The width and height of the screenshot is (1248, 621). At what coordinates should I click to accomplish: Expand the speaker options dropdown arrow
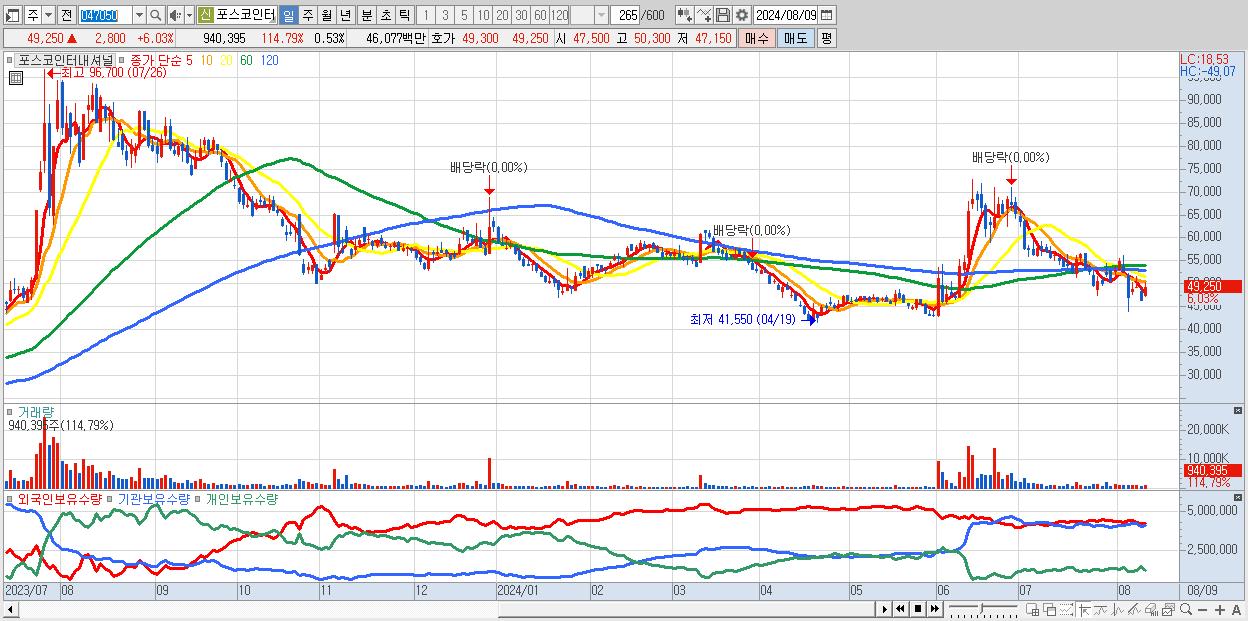[189, 15]
